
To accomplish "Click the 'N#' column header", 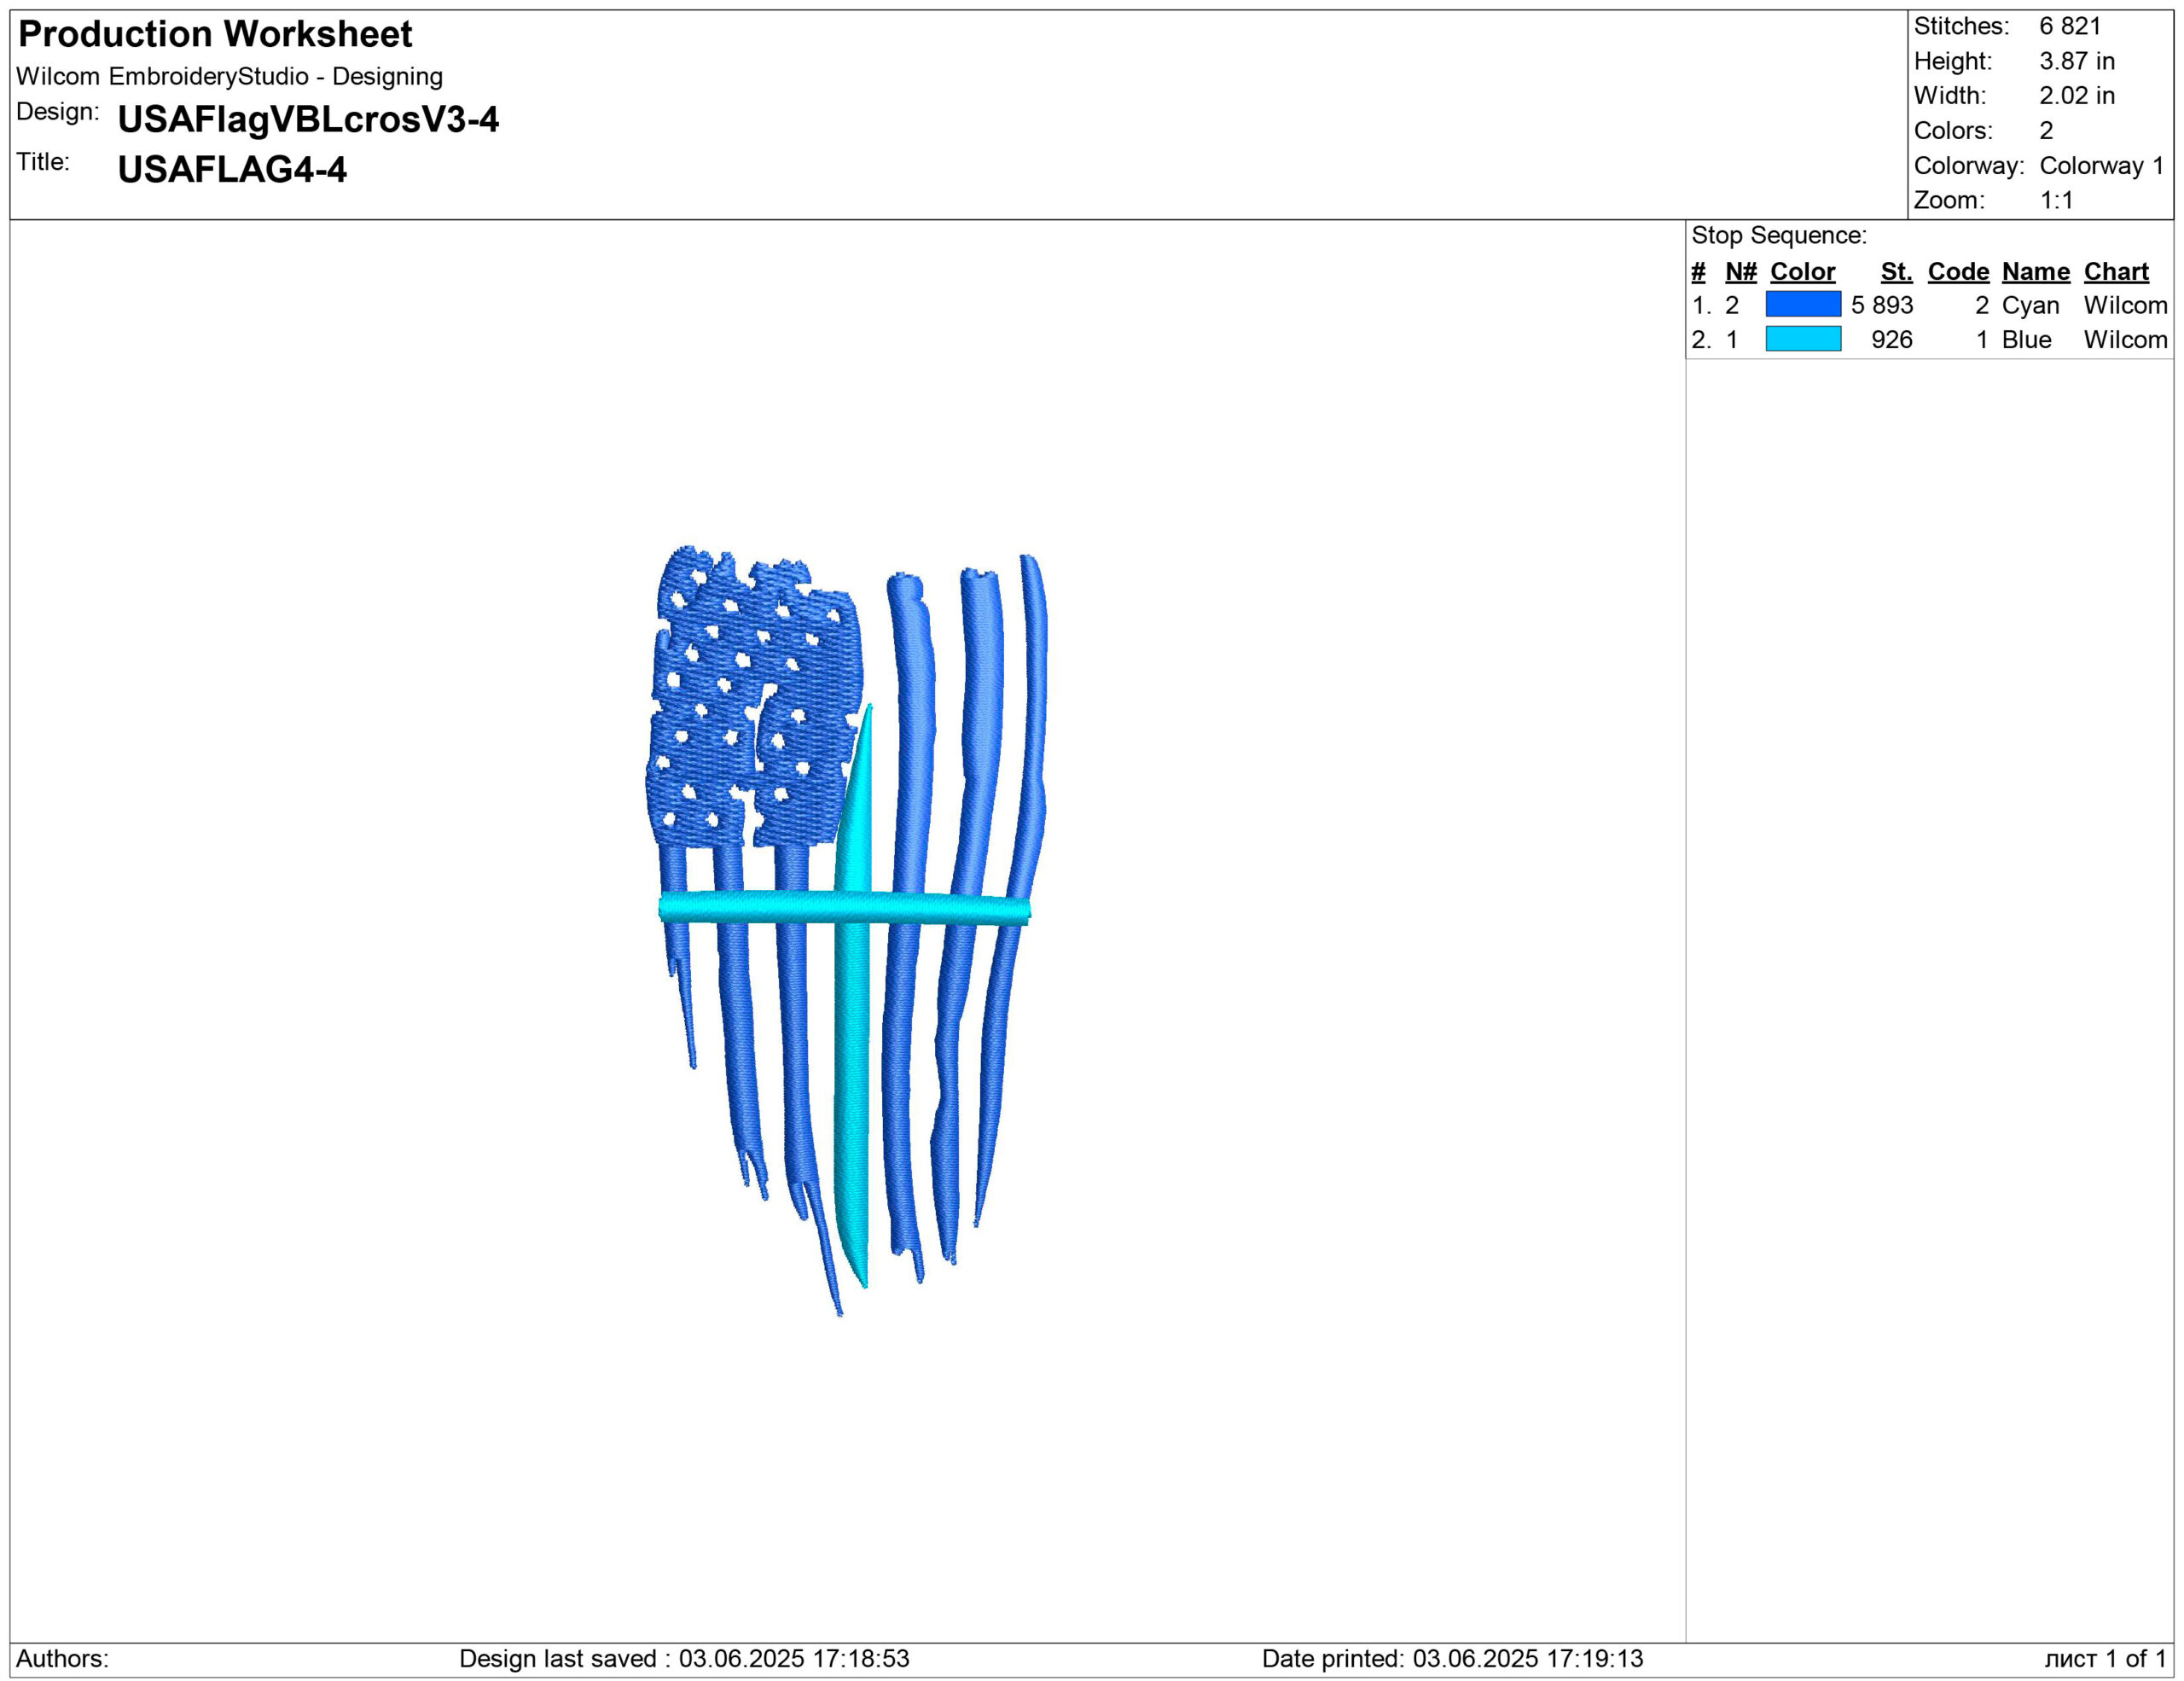I will coord(1740,271).
